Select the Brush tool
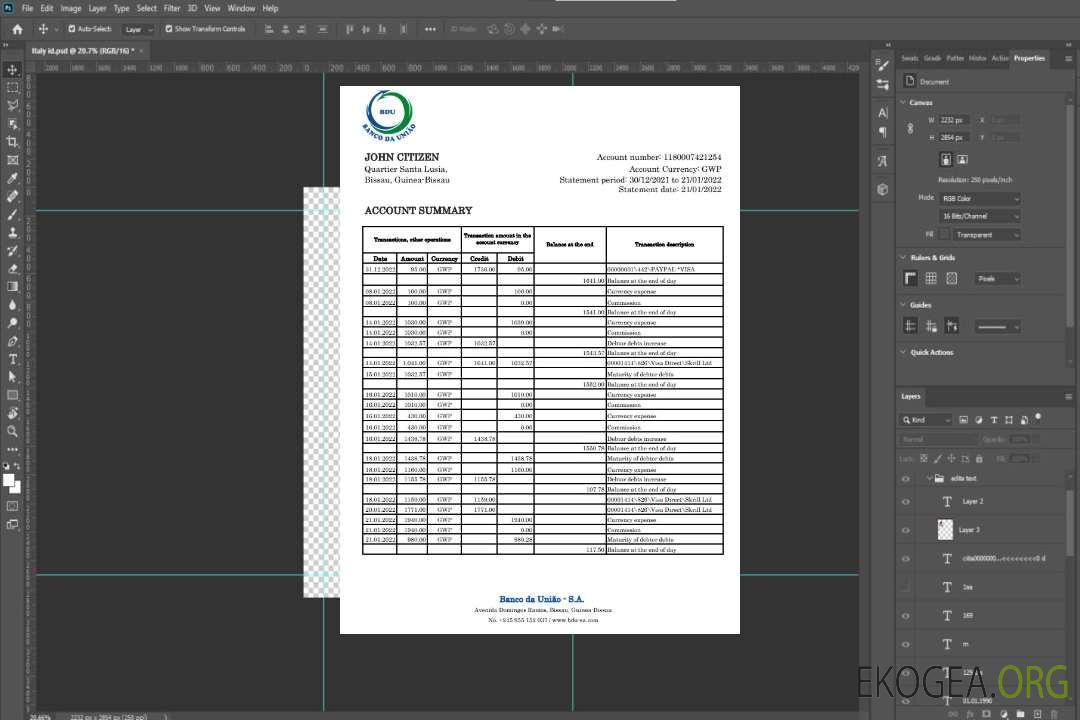 coord(12,214)
